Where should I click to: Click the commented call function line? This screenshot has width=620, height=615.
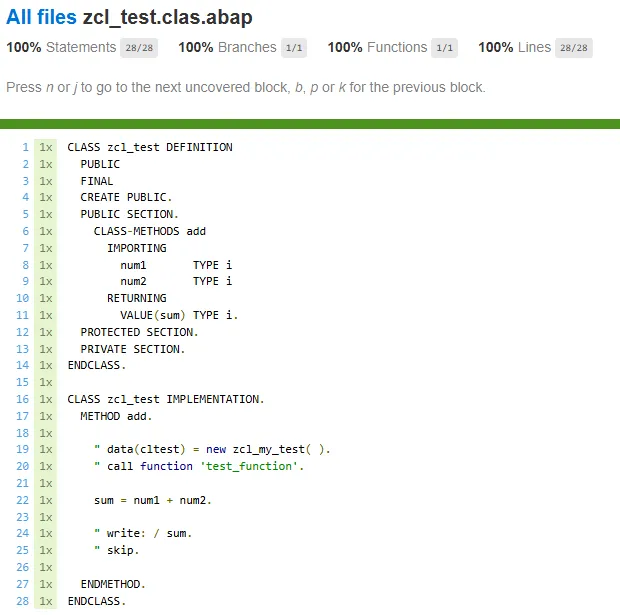[x=199, y=467]
